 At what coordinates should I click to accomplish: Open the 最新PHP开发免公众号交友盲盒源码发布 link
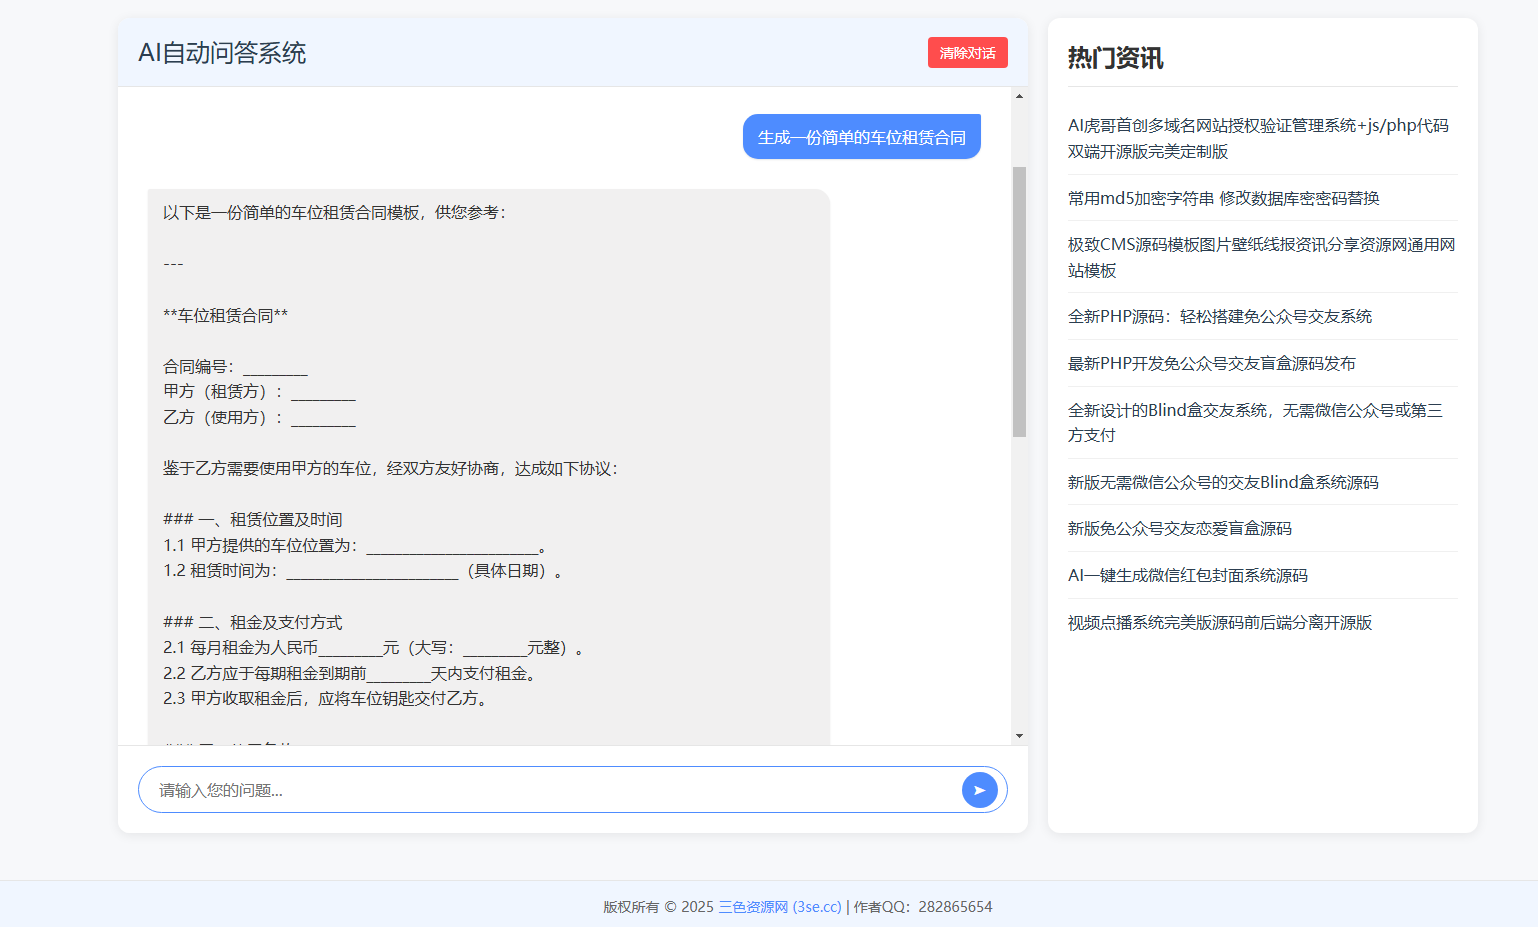[x=1210, y=364]
